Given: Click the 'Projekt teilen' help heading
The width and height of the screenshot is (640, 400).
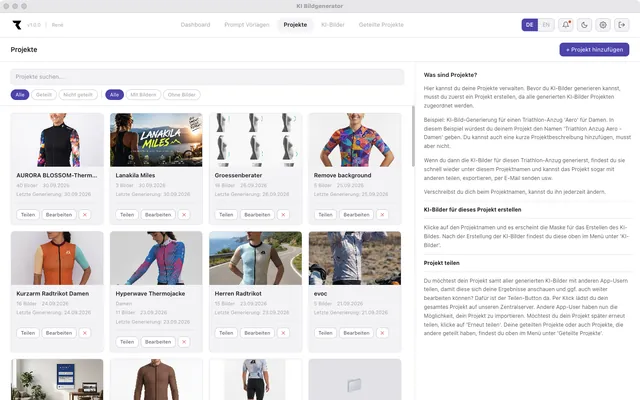Looking at the screenshot, I should click(442, 263).
